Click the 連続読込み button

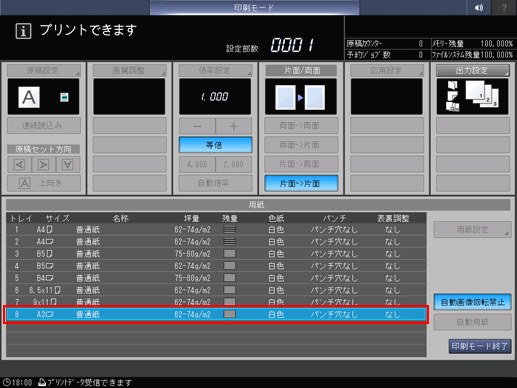point(44,126)
